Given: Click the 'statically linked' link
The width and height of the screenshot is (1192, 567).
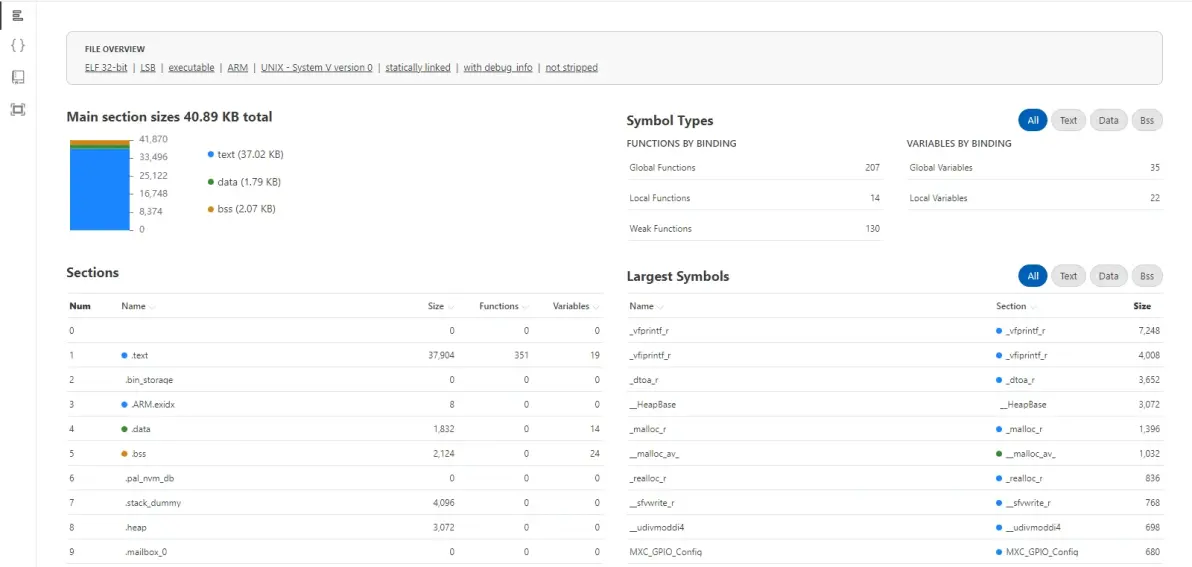Looking at the screenshot, I should click(x=418, y=68).
